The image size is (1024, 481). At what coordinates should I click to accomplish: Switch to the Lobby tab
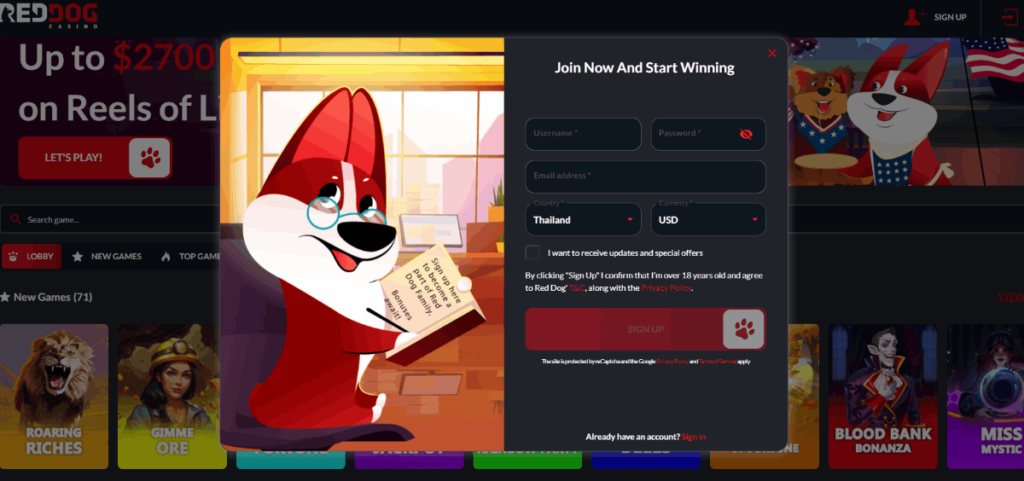pos(32,257)
